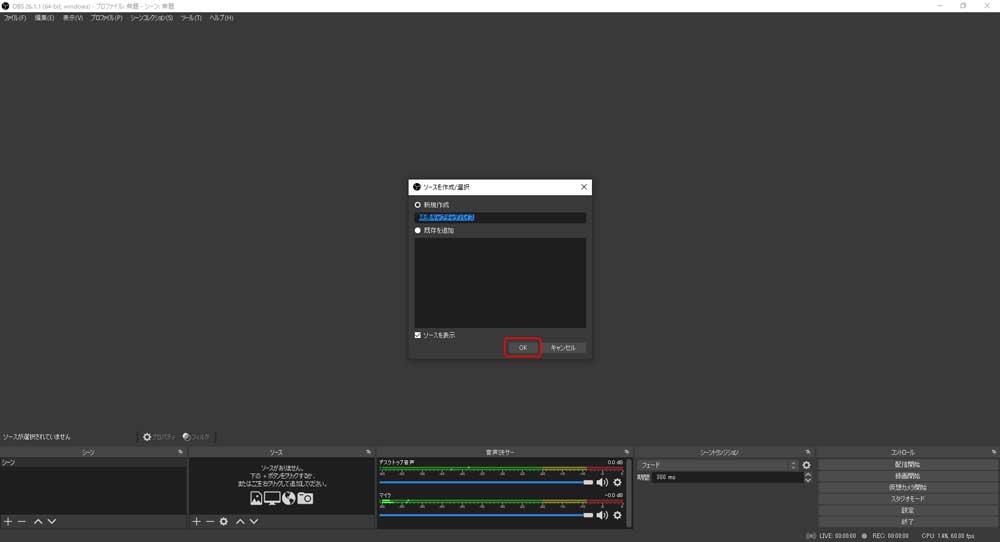Select the 既存を追加 radio button
This screenshot has width=1000, height=542.
(418, 230)
